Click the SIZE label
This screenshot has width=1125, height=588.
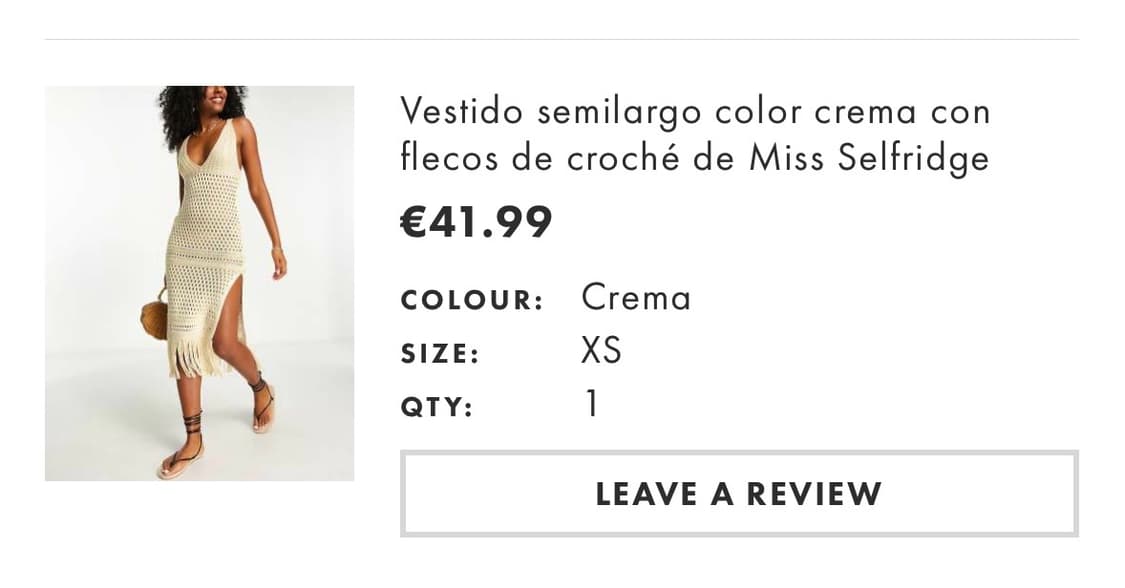coord(440,353)
